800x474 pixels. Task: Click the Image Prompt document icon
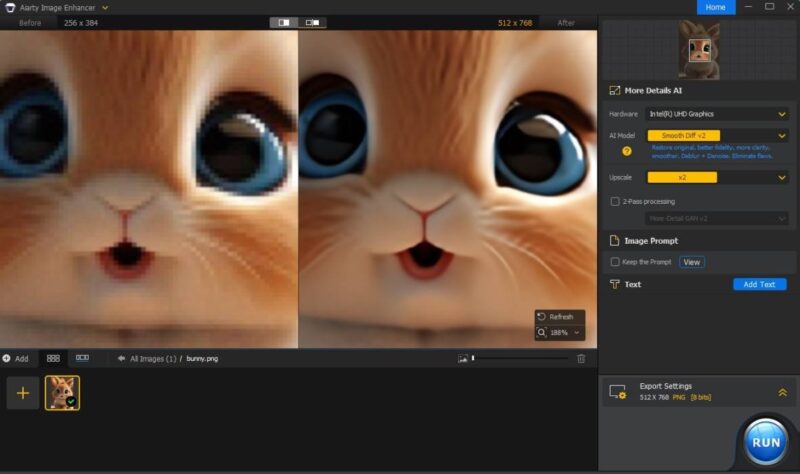[614, 241]
